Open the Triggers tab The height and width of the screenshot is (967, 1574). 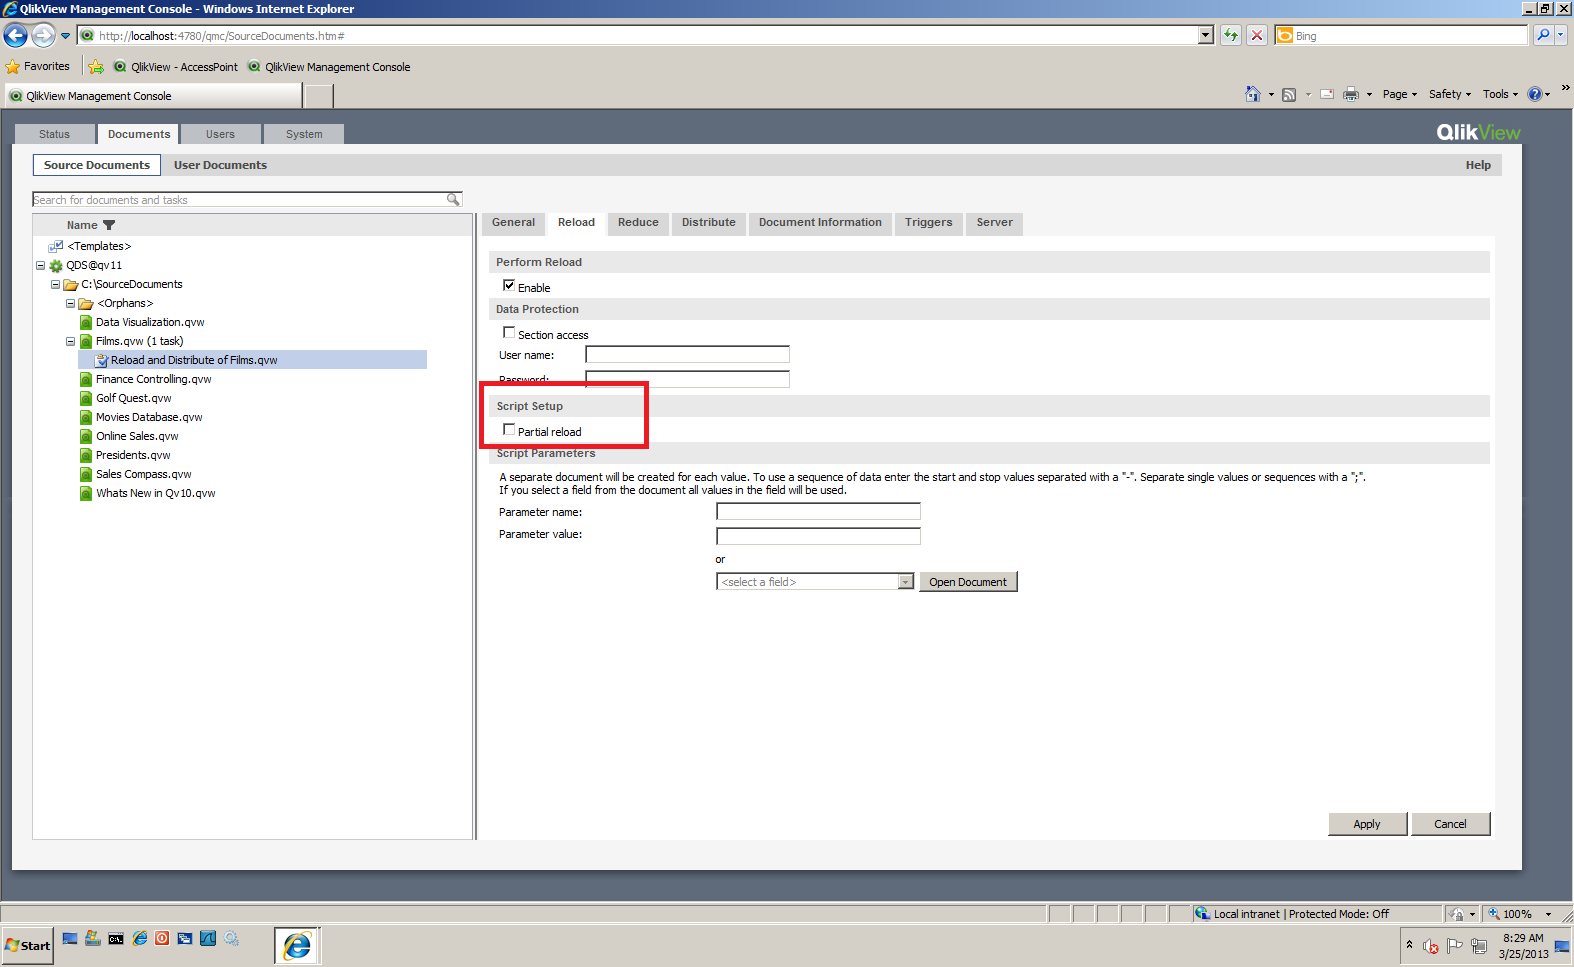[x=929, y=223]
